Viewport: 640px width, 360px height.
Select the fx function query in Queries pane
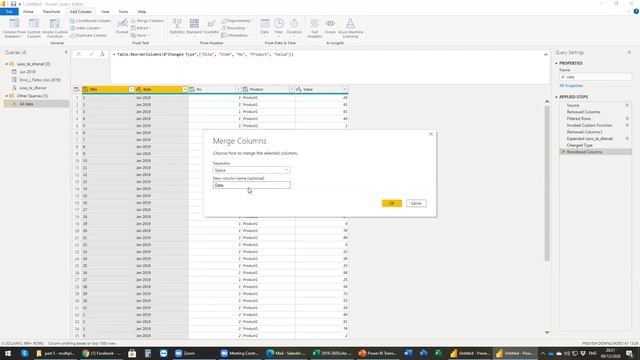coord(33,88)
